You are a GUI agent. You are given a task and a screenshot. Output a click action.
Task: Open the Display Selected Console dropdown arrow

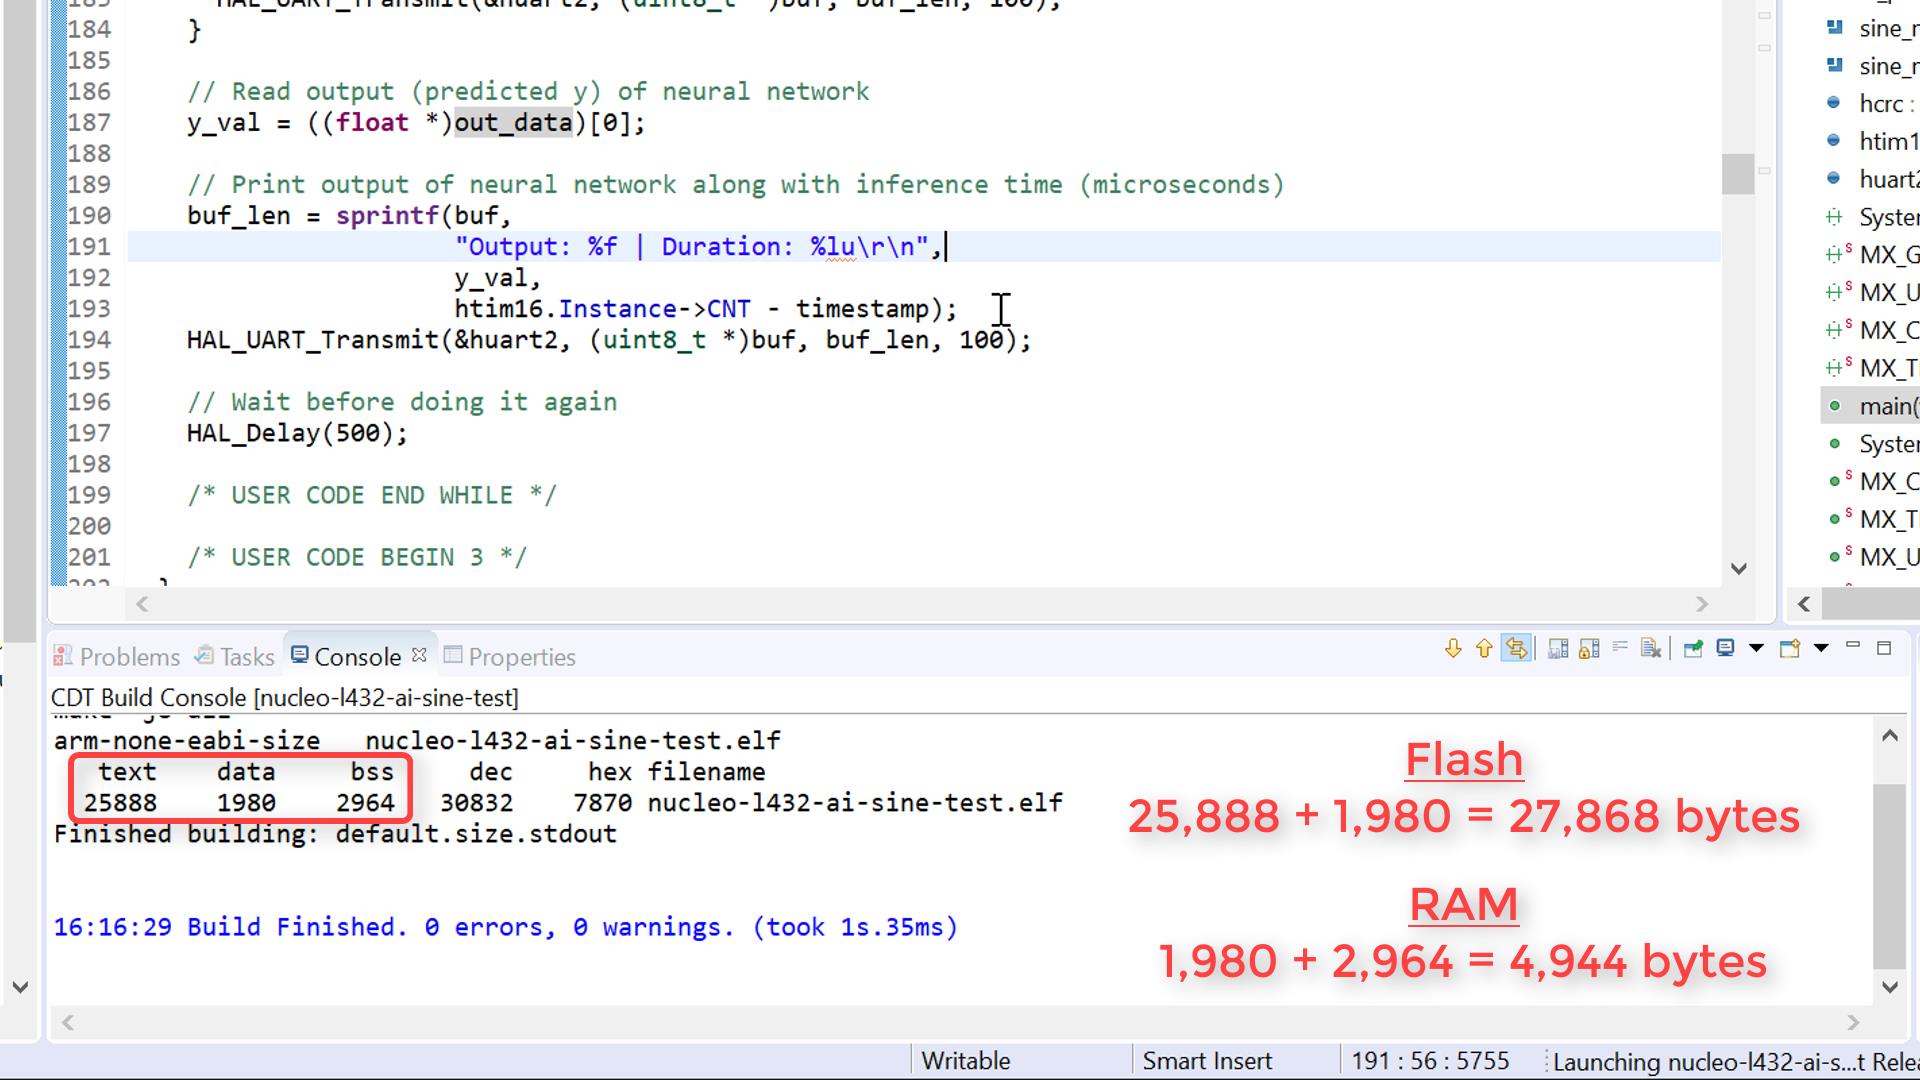1756,648
